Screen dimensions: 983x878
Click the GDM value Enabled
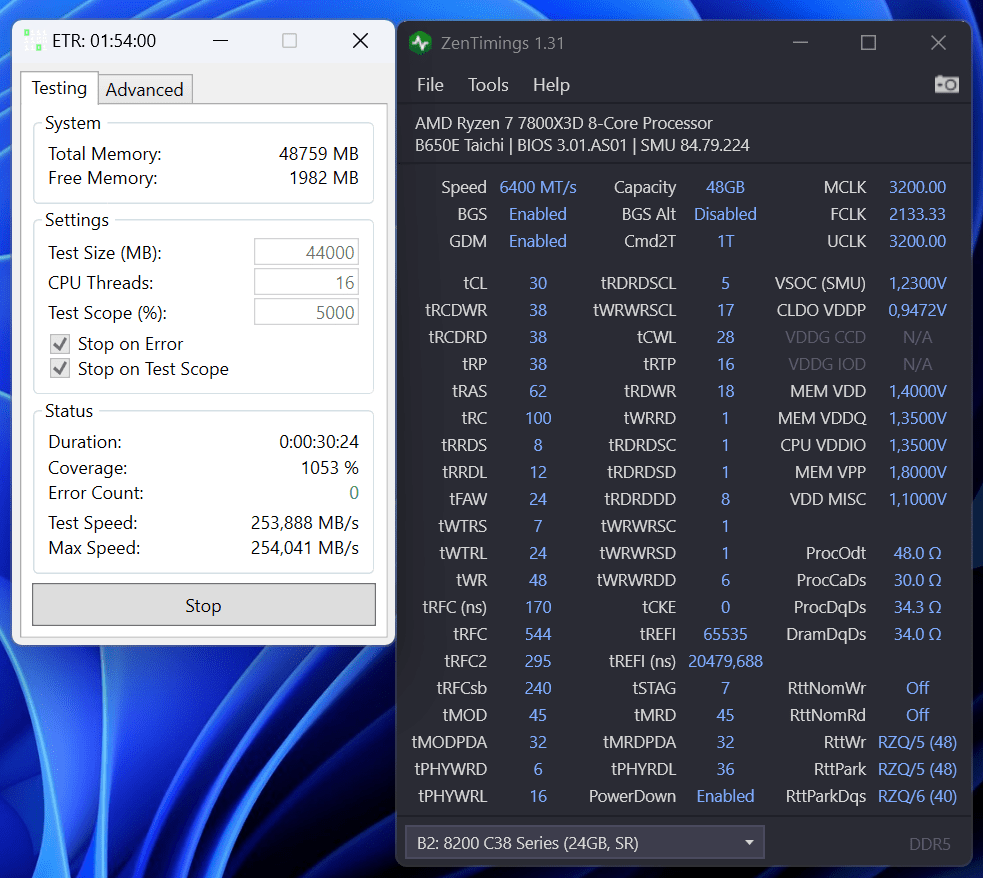tap(538, 241)
